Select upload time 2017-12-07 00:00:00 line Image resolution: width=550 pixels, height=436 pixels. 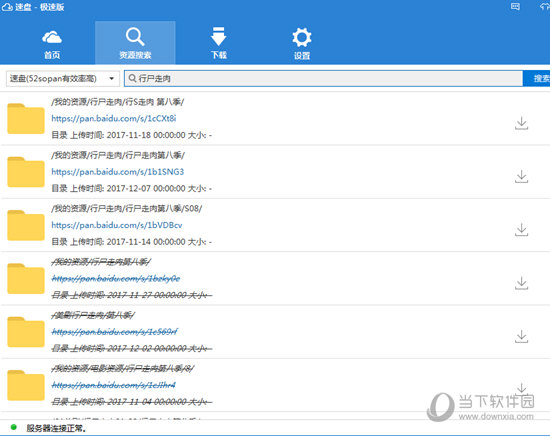[x=132, y=188]
